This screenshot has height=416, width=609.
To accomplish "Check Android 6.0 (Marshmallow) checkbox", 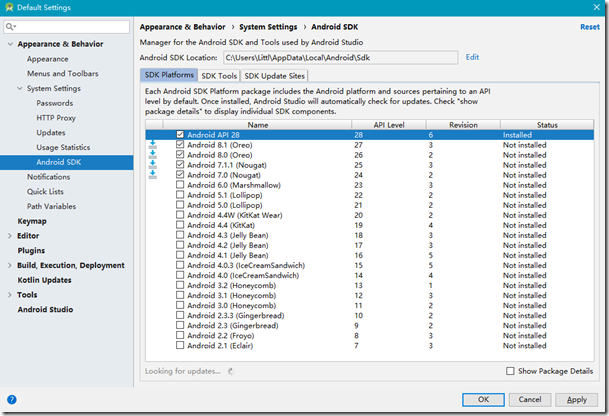I will tap(180, 185).
